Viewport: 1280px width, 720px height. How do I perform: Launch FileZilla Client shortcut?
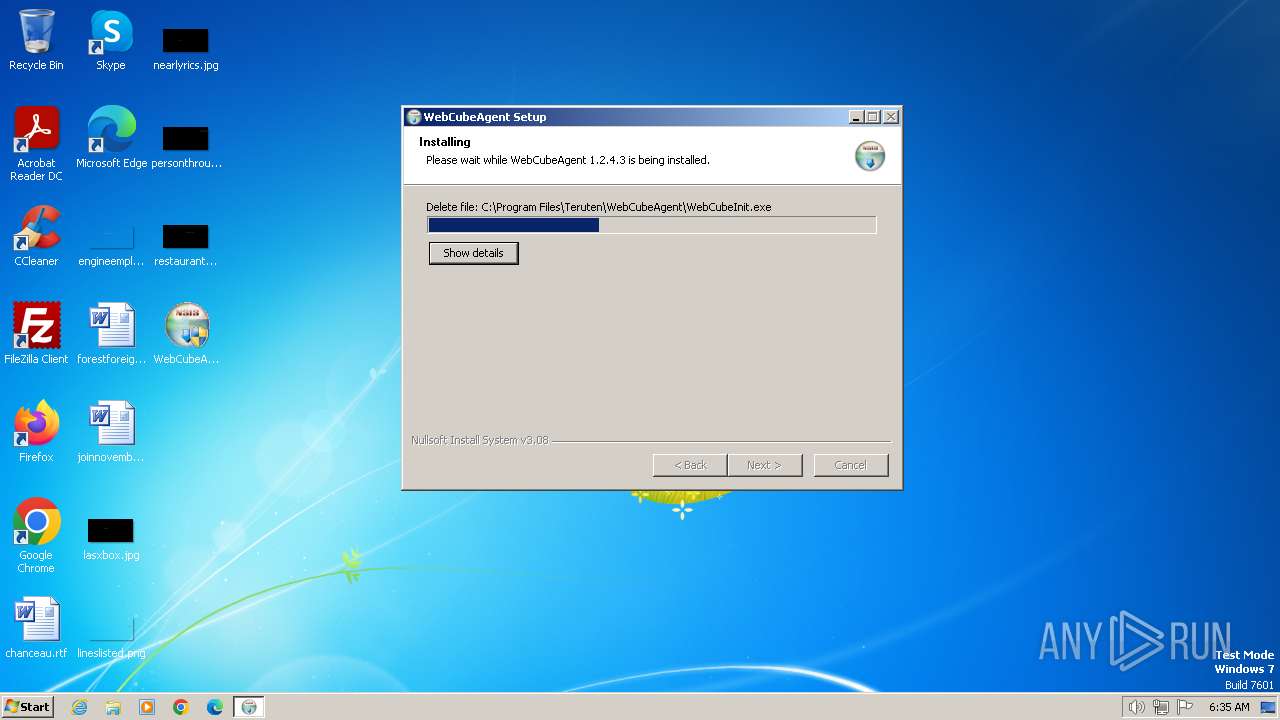coord(36,334)
